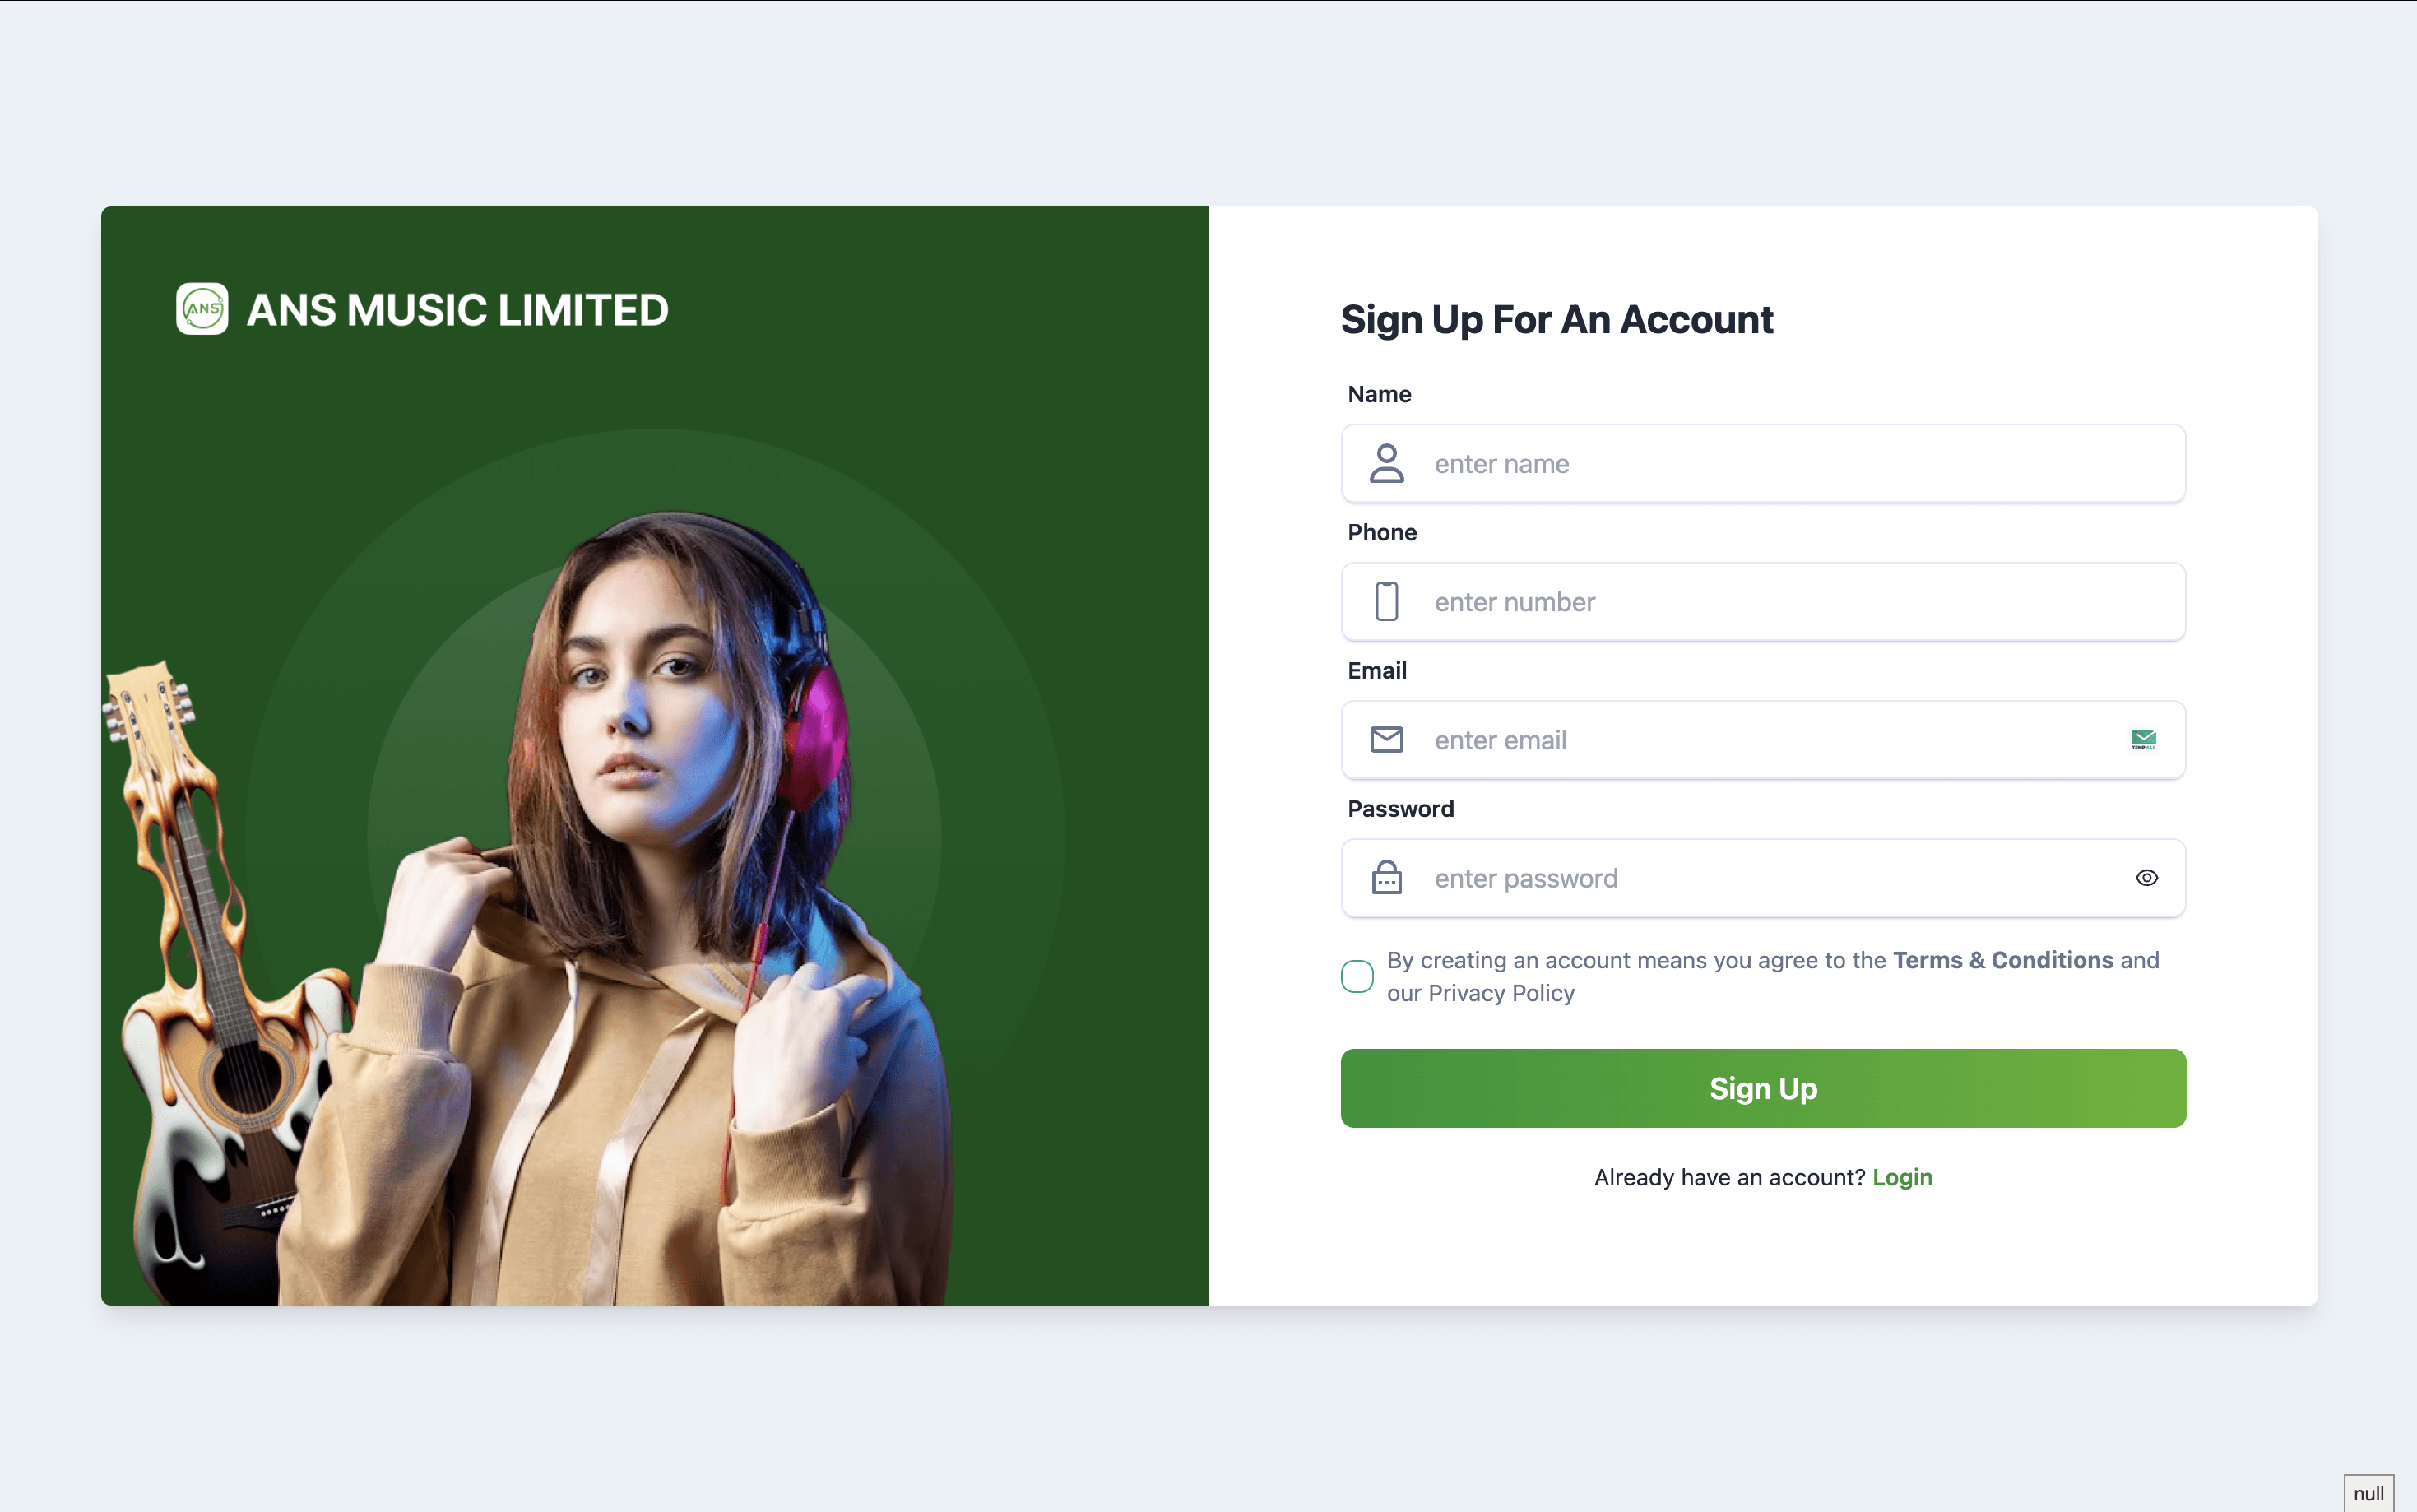Tick the Terms & Conditions agreement checkbox
Viewport: 2417px width, 1512px height.
click(1356, 976)
